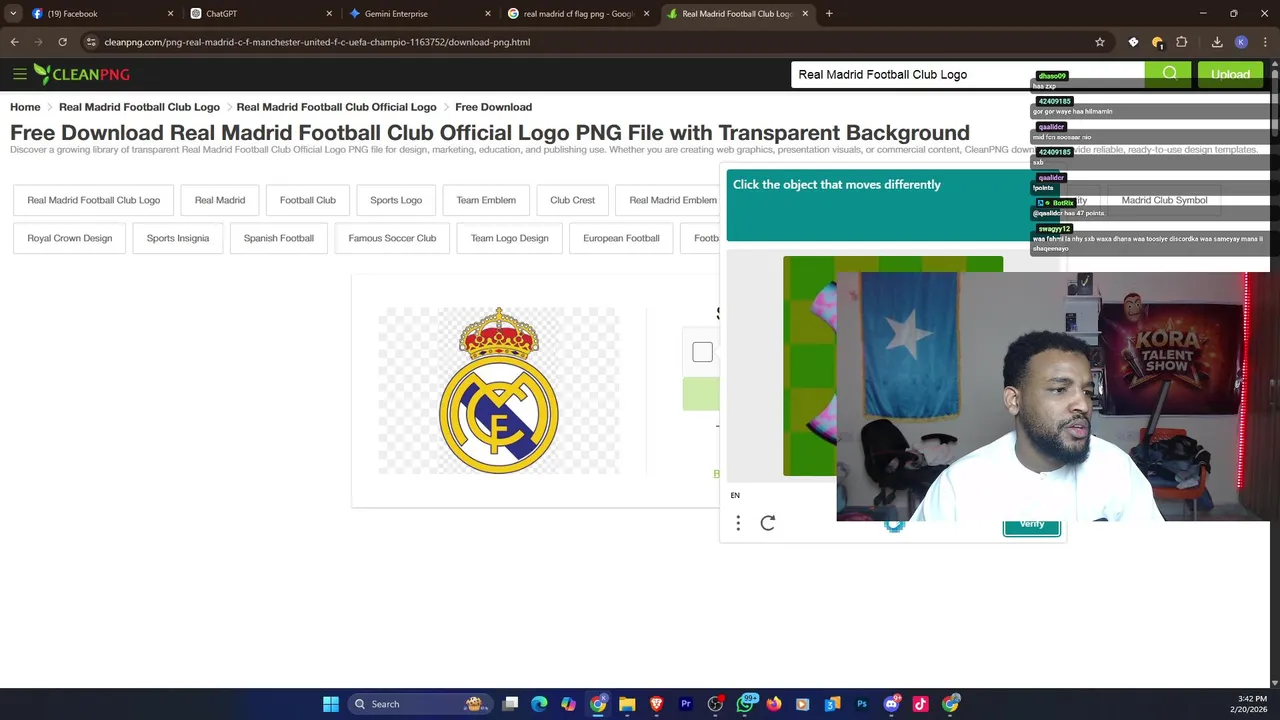Viewport: 1280px width, 720px height.
Task: Select Real Madrid Football Club Logo tag
Action: (x=94, y=200)
